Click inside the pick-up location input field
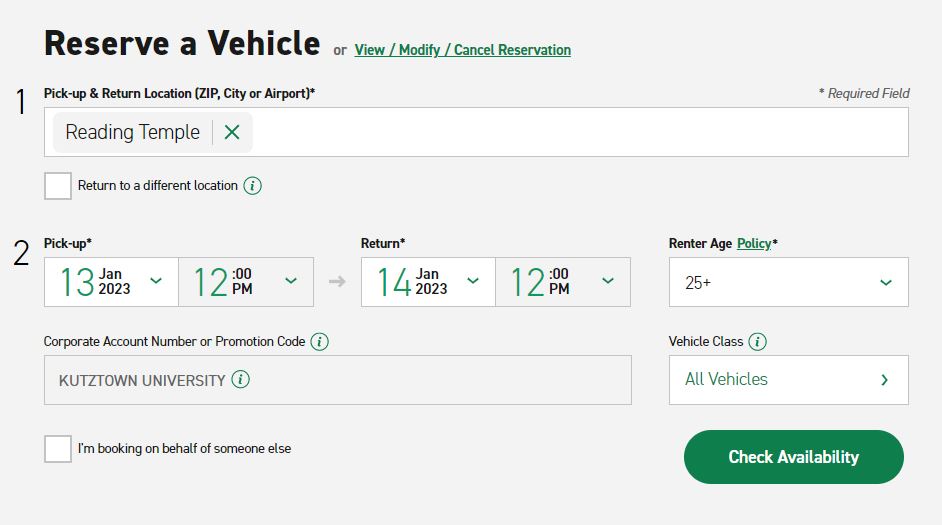The width and height of the screenshot is (942, 525). (x=580, y=132)
